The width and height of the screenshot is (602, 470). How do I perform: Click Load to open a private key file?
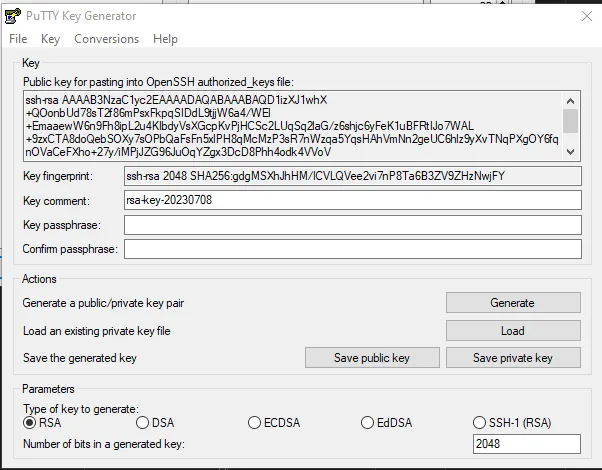(x=513, y=331)
